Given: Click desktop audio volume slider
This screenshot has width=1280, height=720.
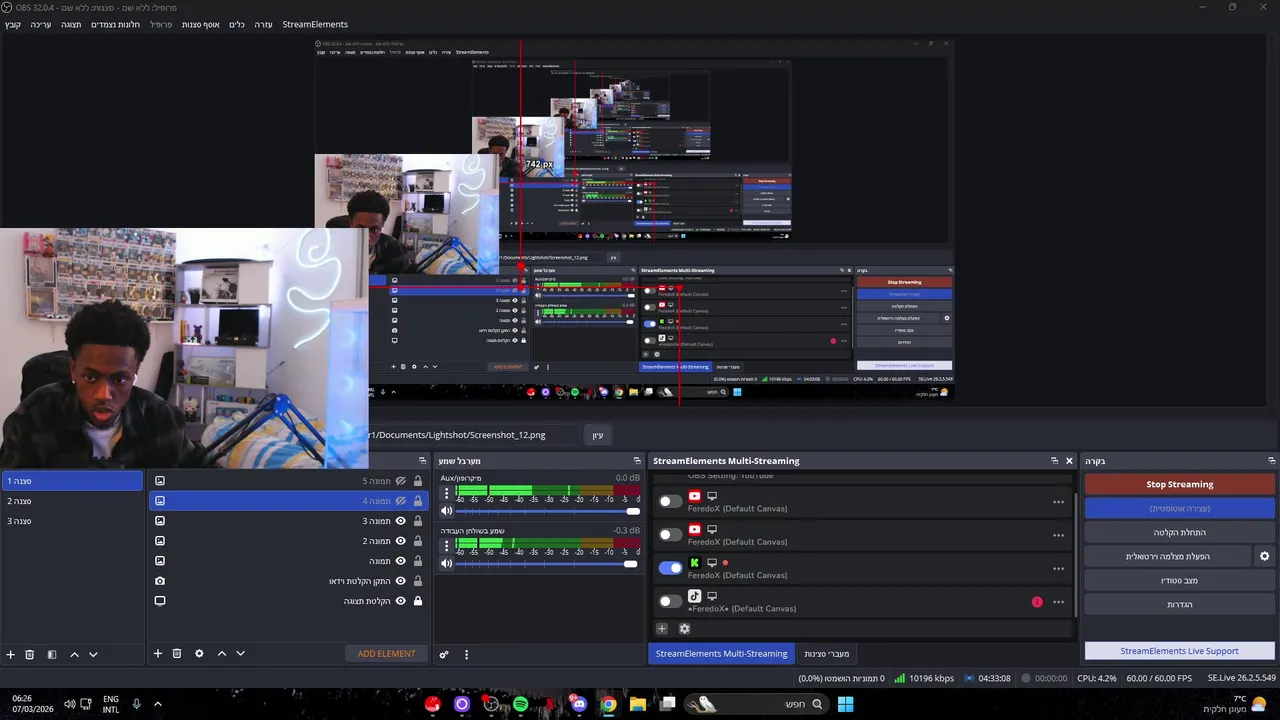Looking at the screenshot, I should click(x=546, y=563).
